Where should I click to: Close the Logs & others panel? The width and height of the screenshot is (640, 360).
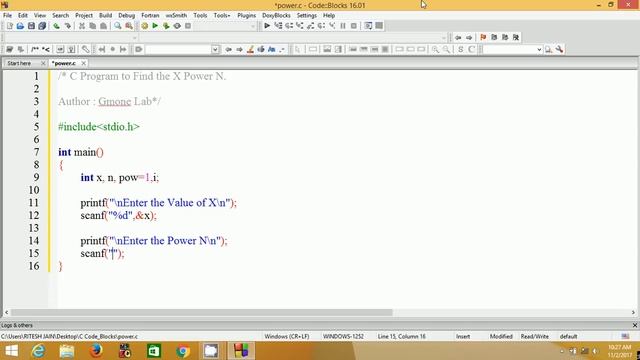635,325
